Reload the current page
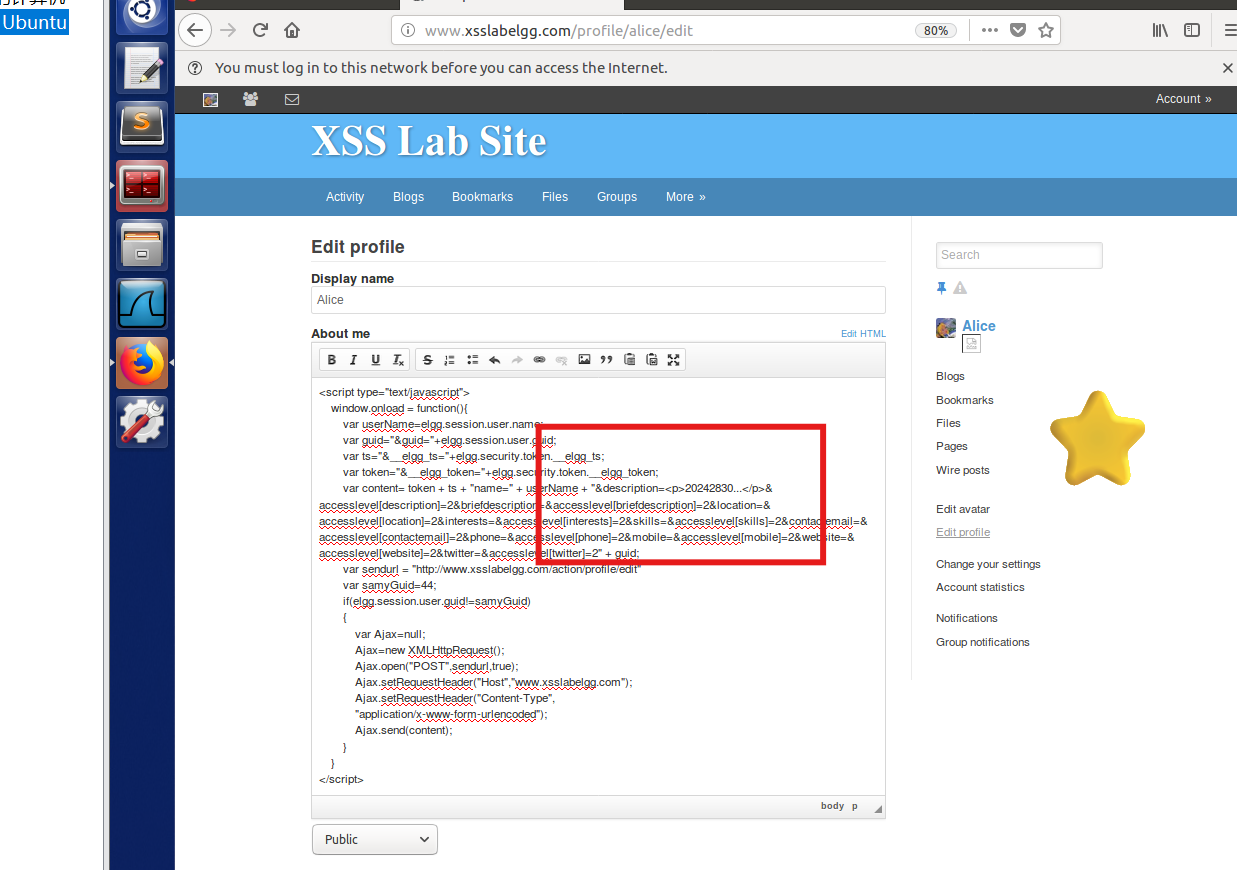The image size is (1237, 870). [x=260, y=30]
